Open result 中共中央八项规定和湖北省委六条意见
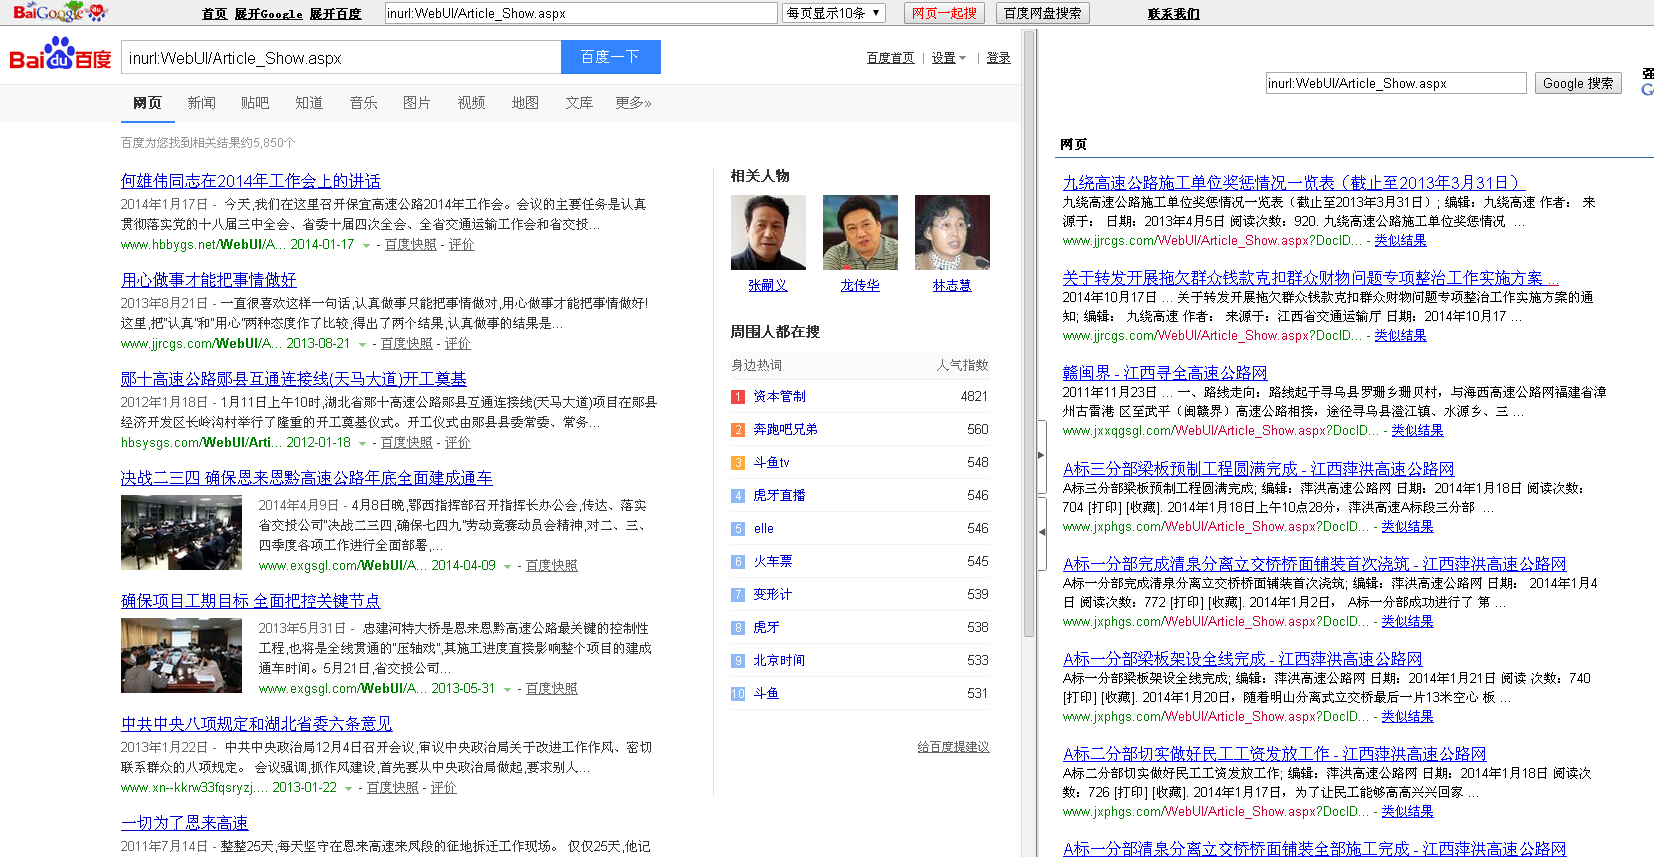Image resolution: width=1654 pixels, height=857 pixels. (x=257, y=724)
